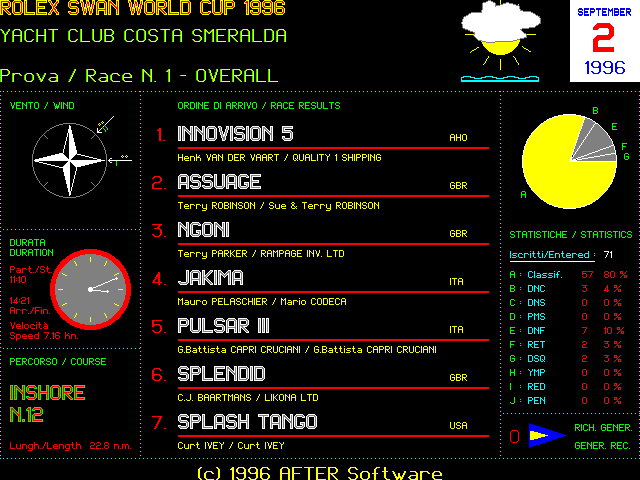Select boat name JAKIMA
Screen dimensions: 640x480
(x=211, y=278)
